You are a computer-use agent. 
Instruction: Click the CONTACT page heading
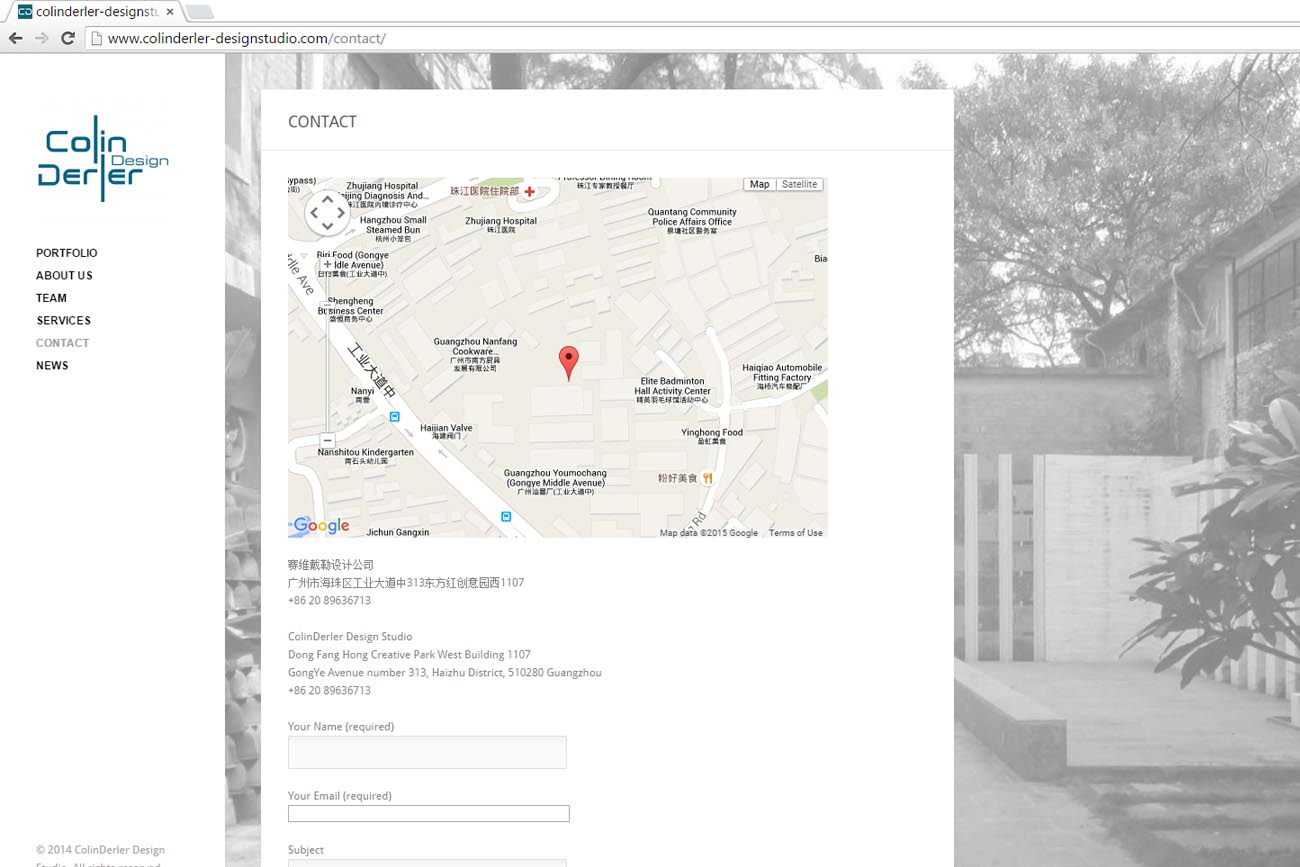click(322, 122)
